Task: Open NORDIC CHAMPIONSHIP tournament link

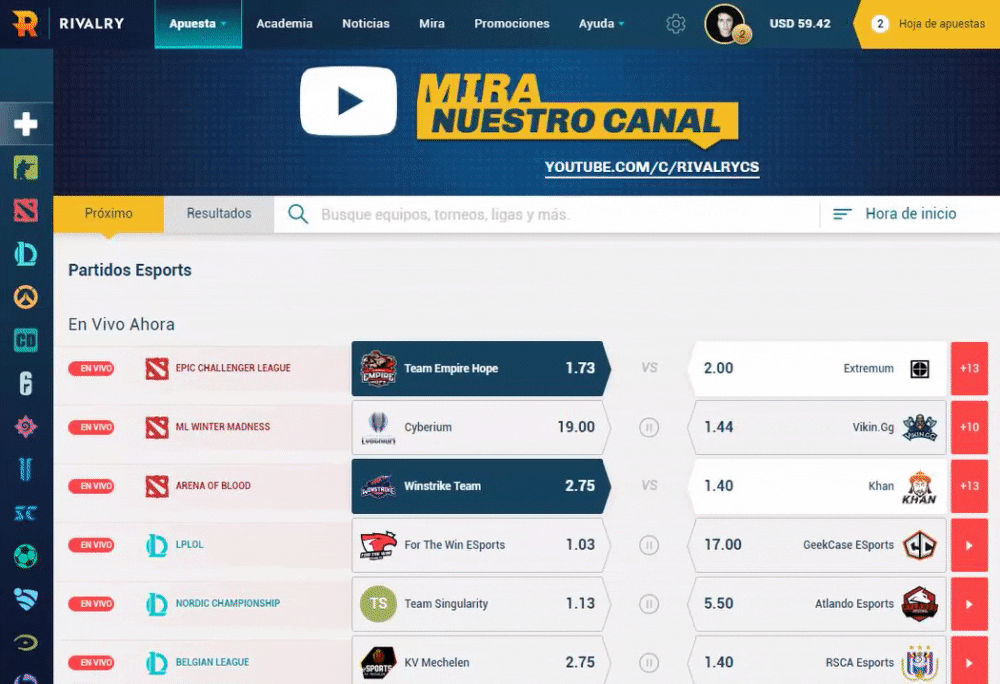Action: 228,604
